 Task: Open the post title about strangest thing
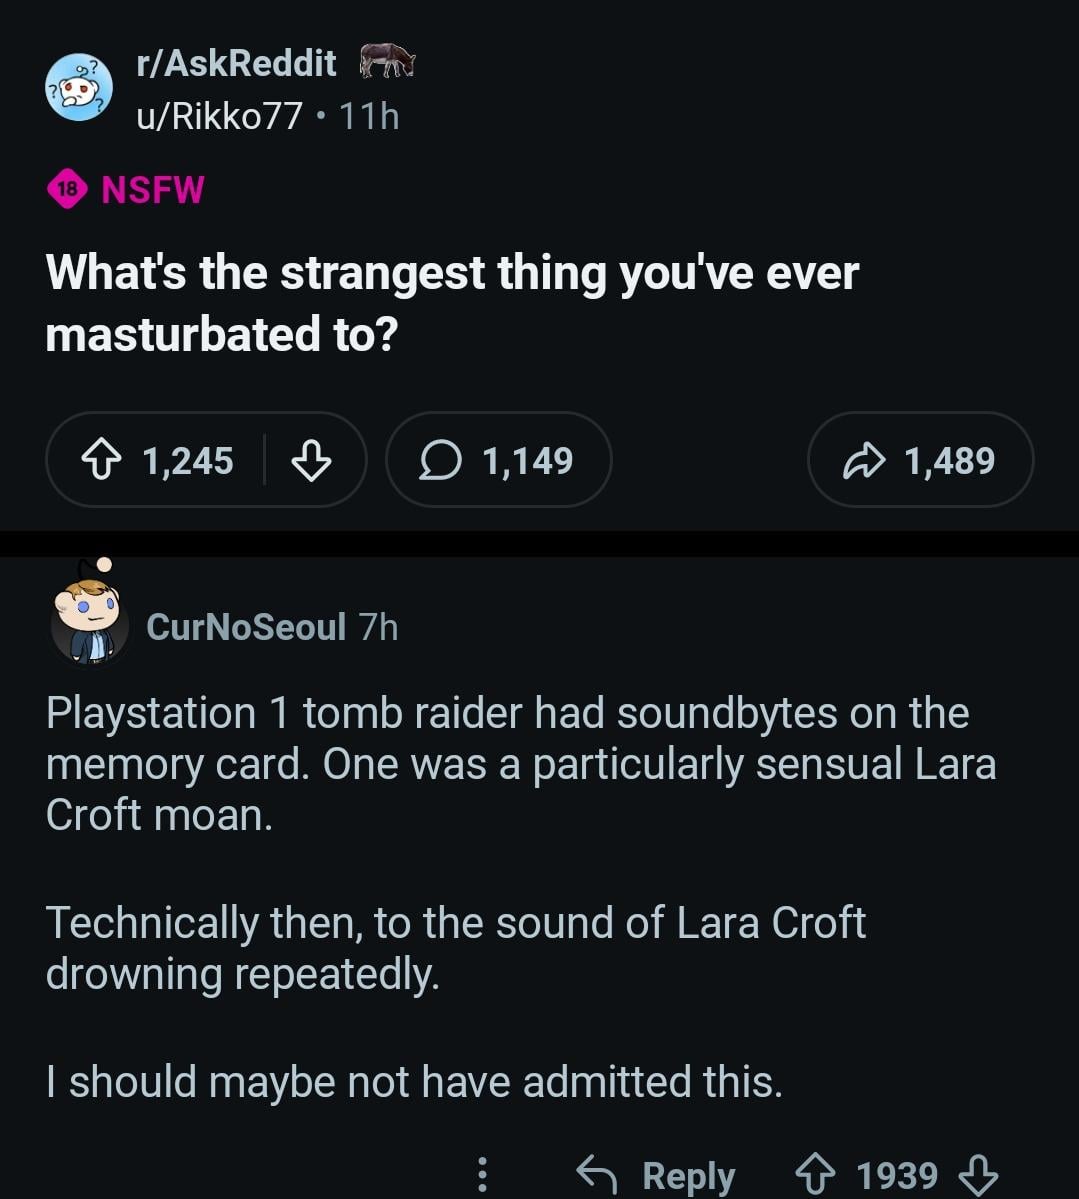tap(452, 302)
